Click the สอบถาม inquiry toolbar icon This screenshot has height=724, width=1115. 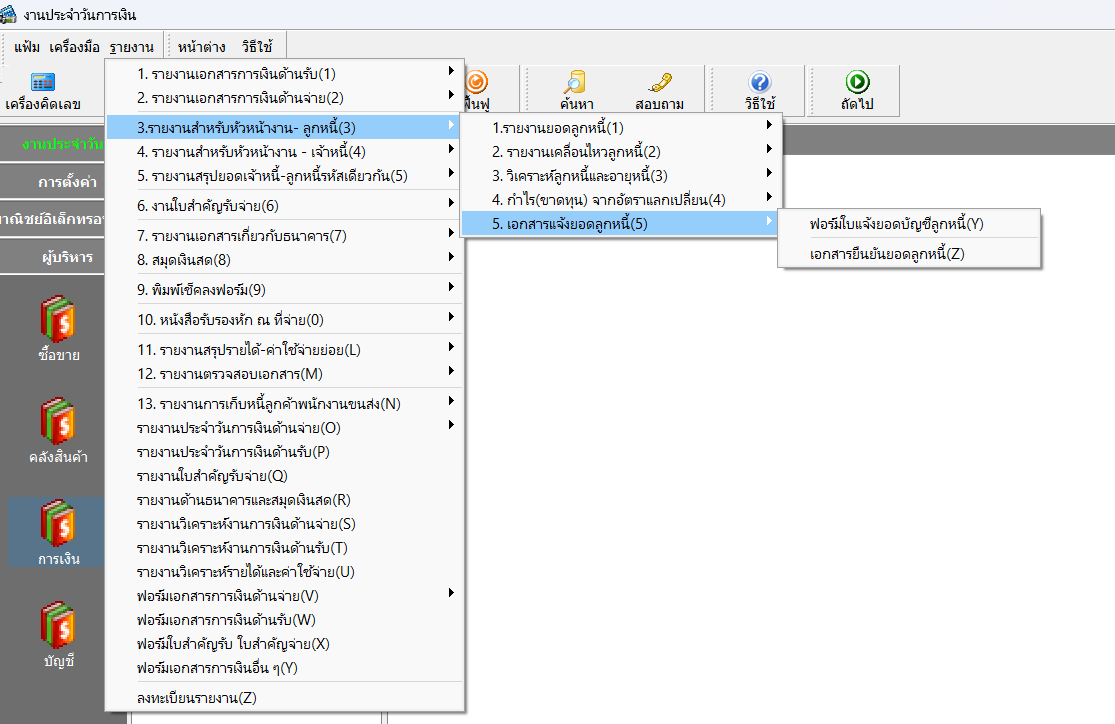[659, 90]
